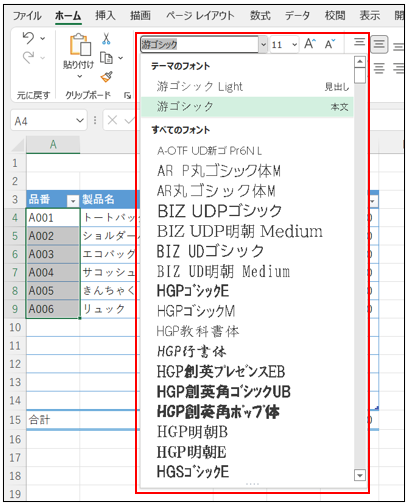The height and width of the screenshot is (503, 406).
Task: Select the 合計 cell
Action: coord(53,420)
